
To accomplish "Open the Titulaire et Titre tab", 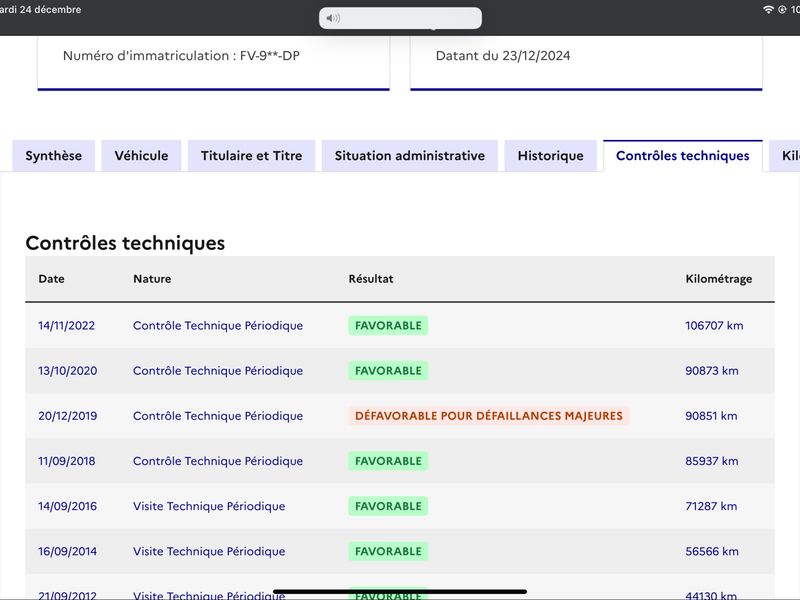I will tap(252, 156).
